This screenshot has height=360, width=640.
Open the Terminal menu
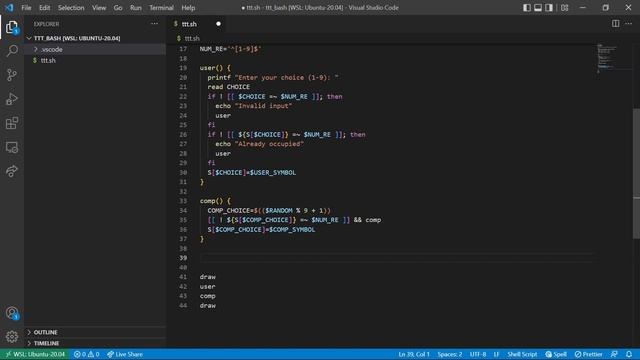tap(161, 8)
